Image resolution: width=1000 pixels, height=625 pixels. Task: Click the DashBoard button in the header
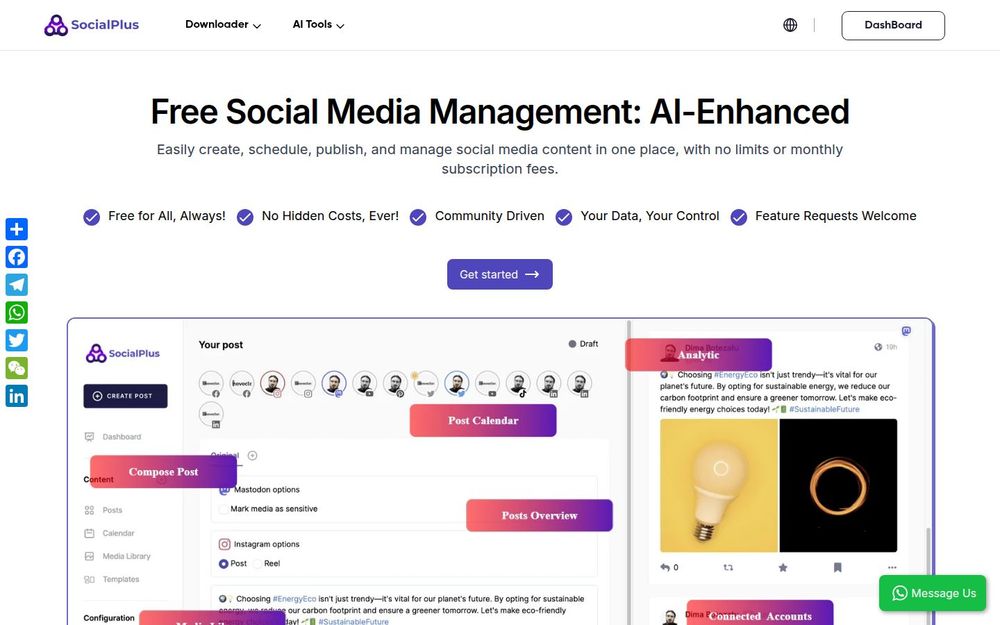893,26
